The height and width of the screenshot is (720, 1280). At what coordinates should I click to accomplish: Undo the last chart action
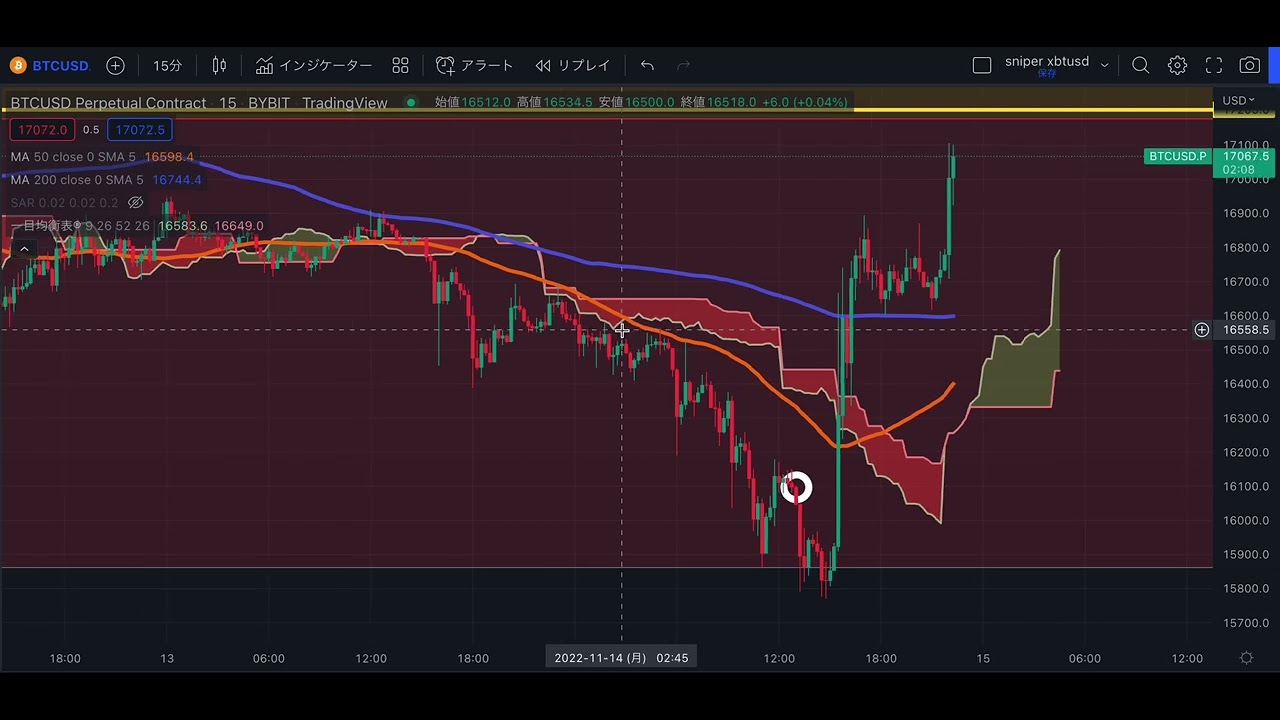click(x=647, y=65)
